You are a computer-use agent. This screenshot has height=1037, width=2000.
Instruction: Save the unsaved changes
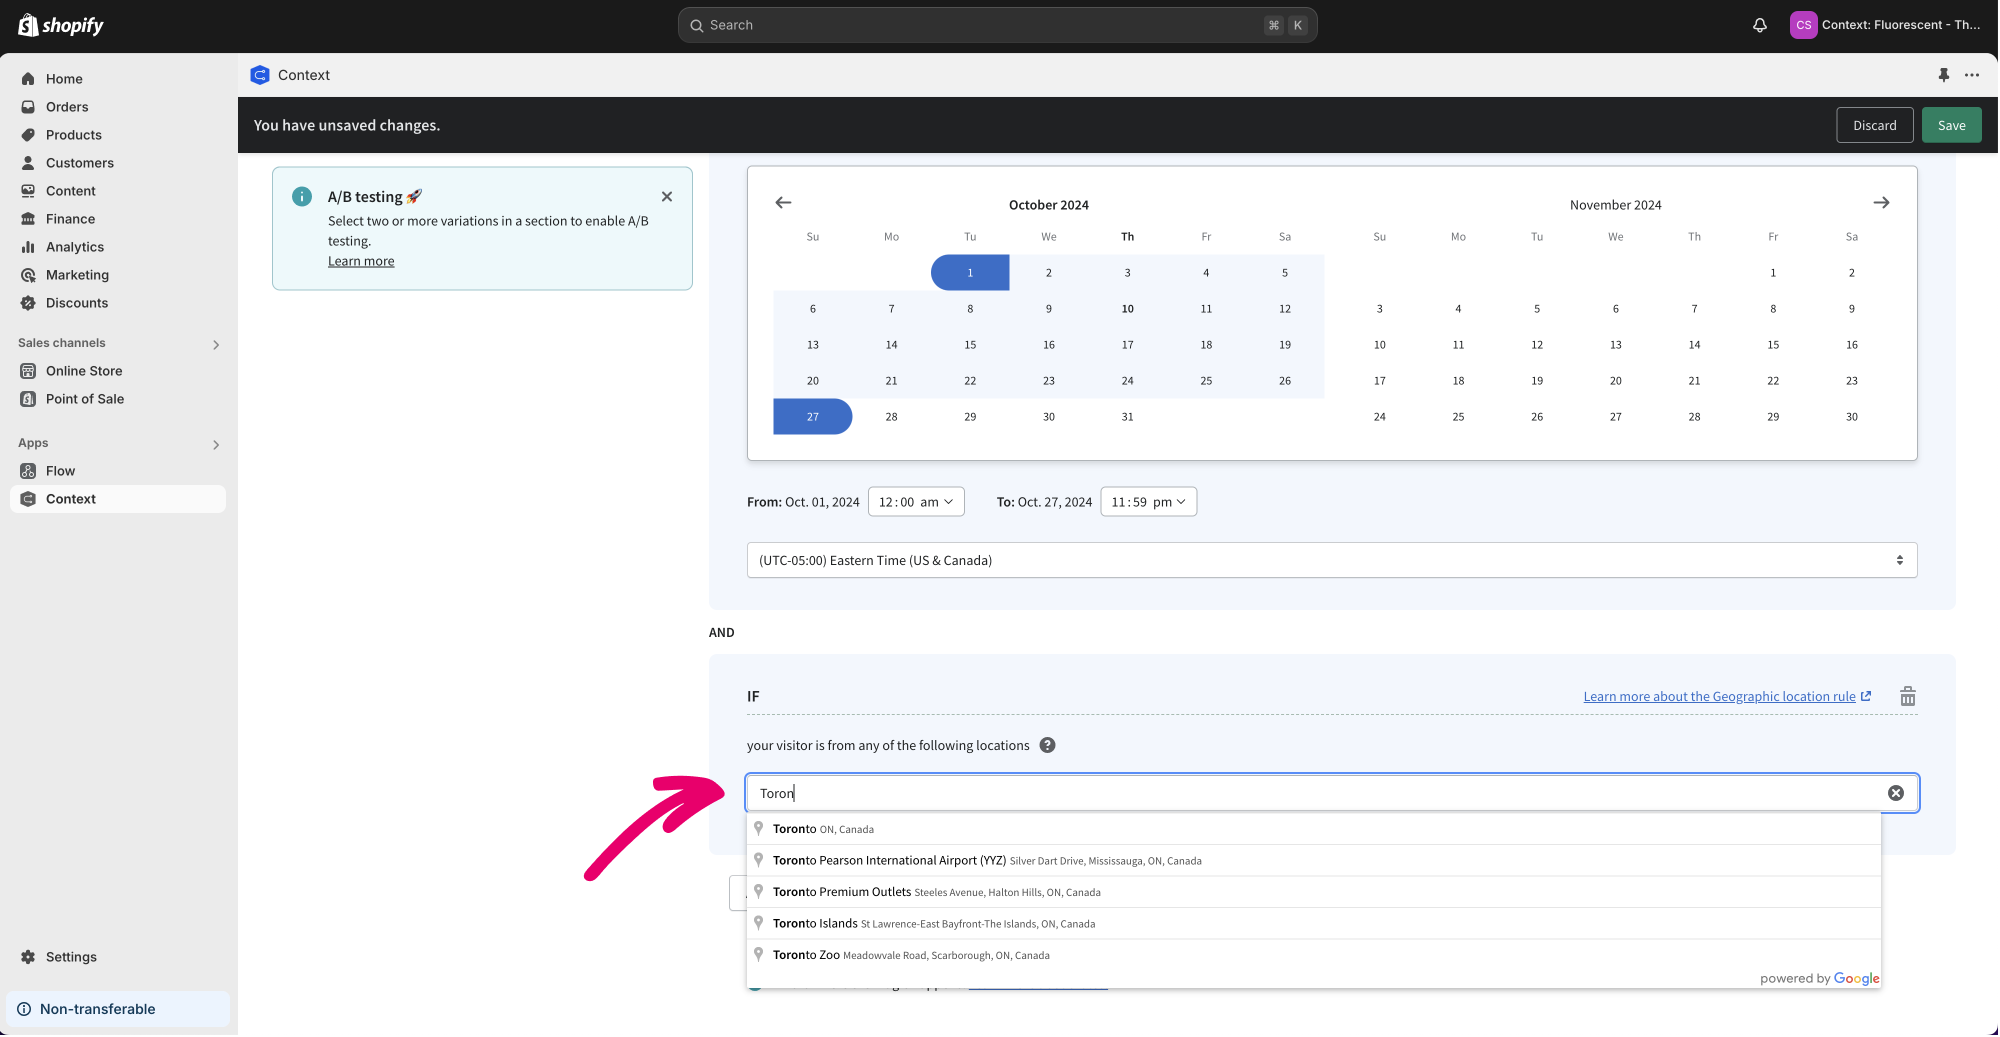(1950, 125)
